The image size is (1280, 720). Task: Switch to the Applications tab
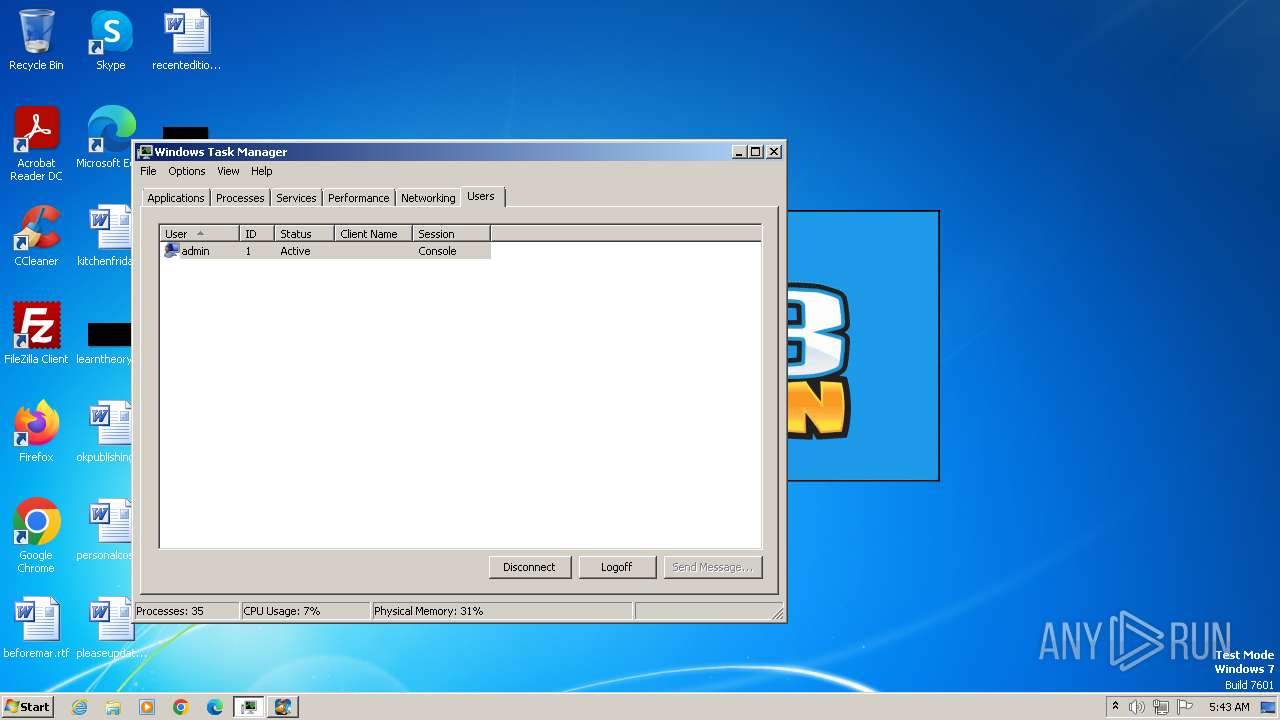tap(176, 198)
